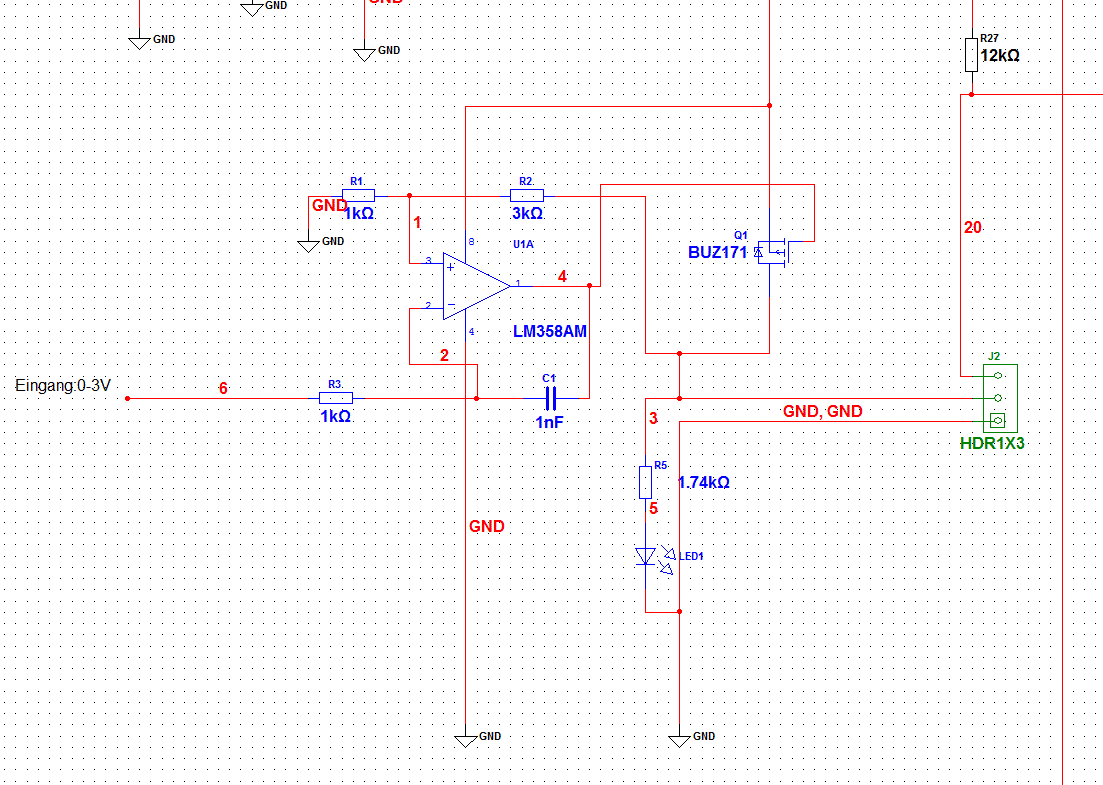
Task: Click the '3kΩ' value of R2
Action: (x=527, y=213)
